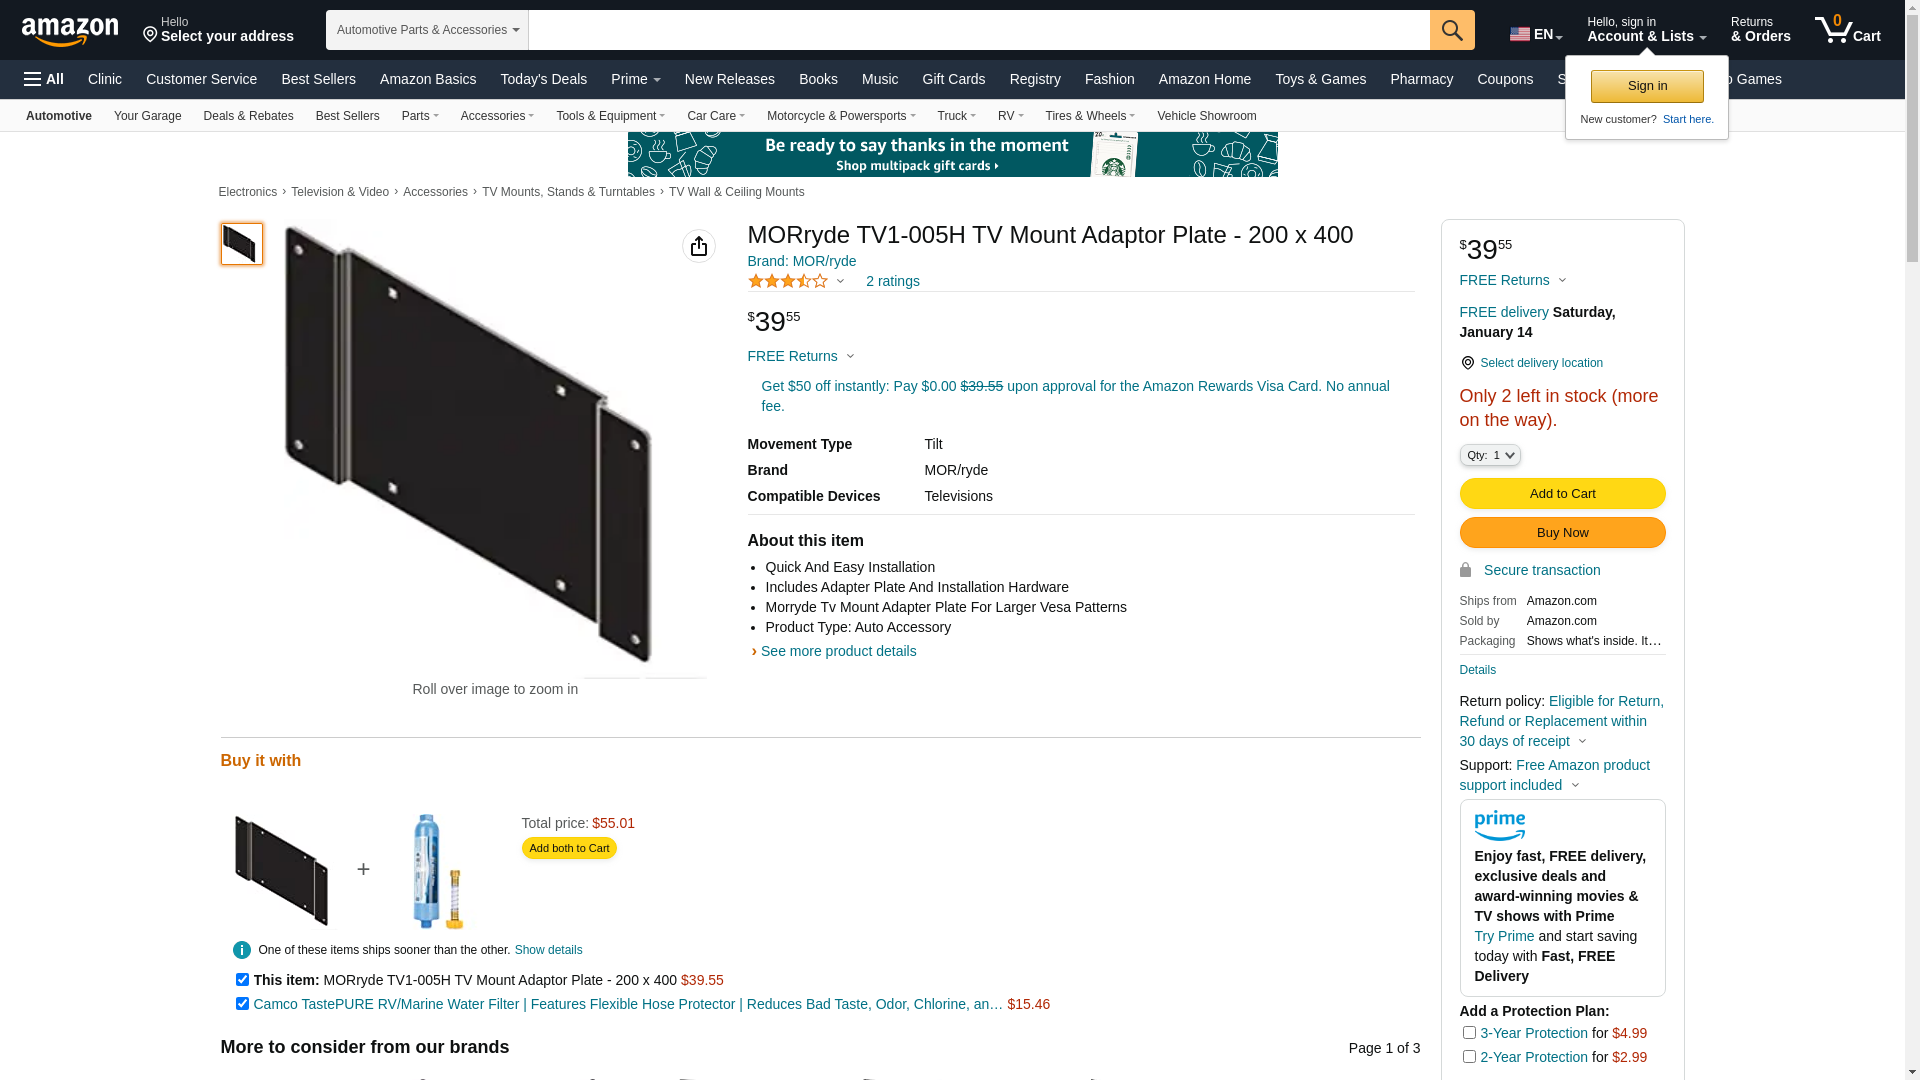
Task: Expand the Tires & Wheels menu
Action: coord(1089,116)
